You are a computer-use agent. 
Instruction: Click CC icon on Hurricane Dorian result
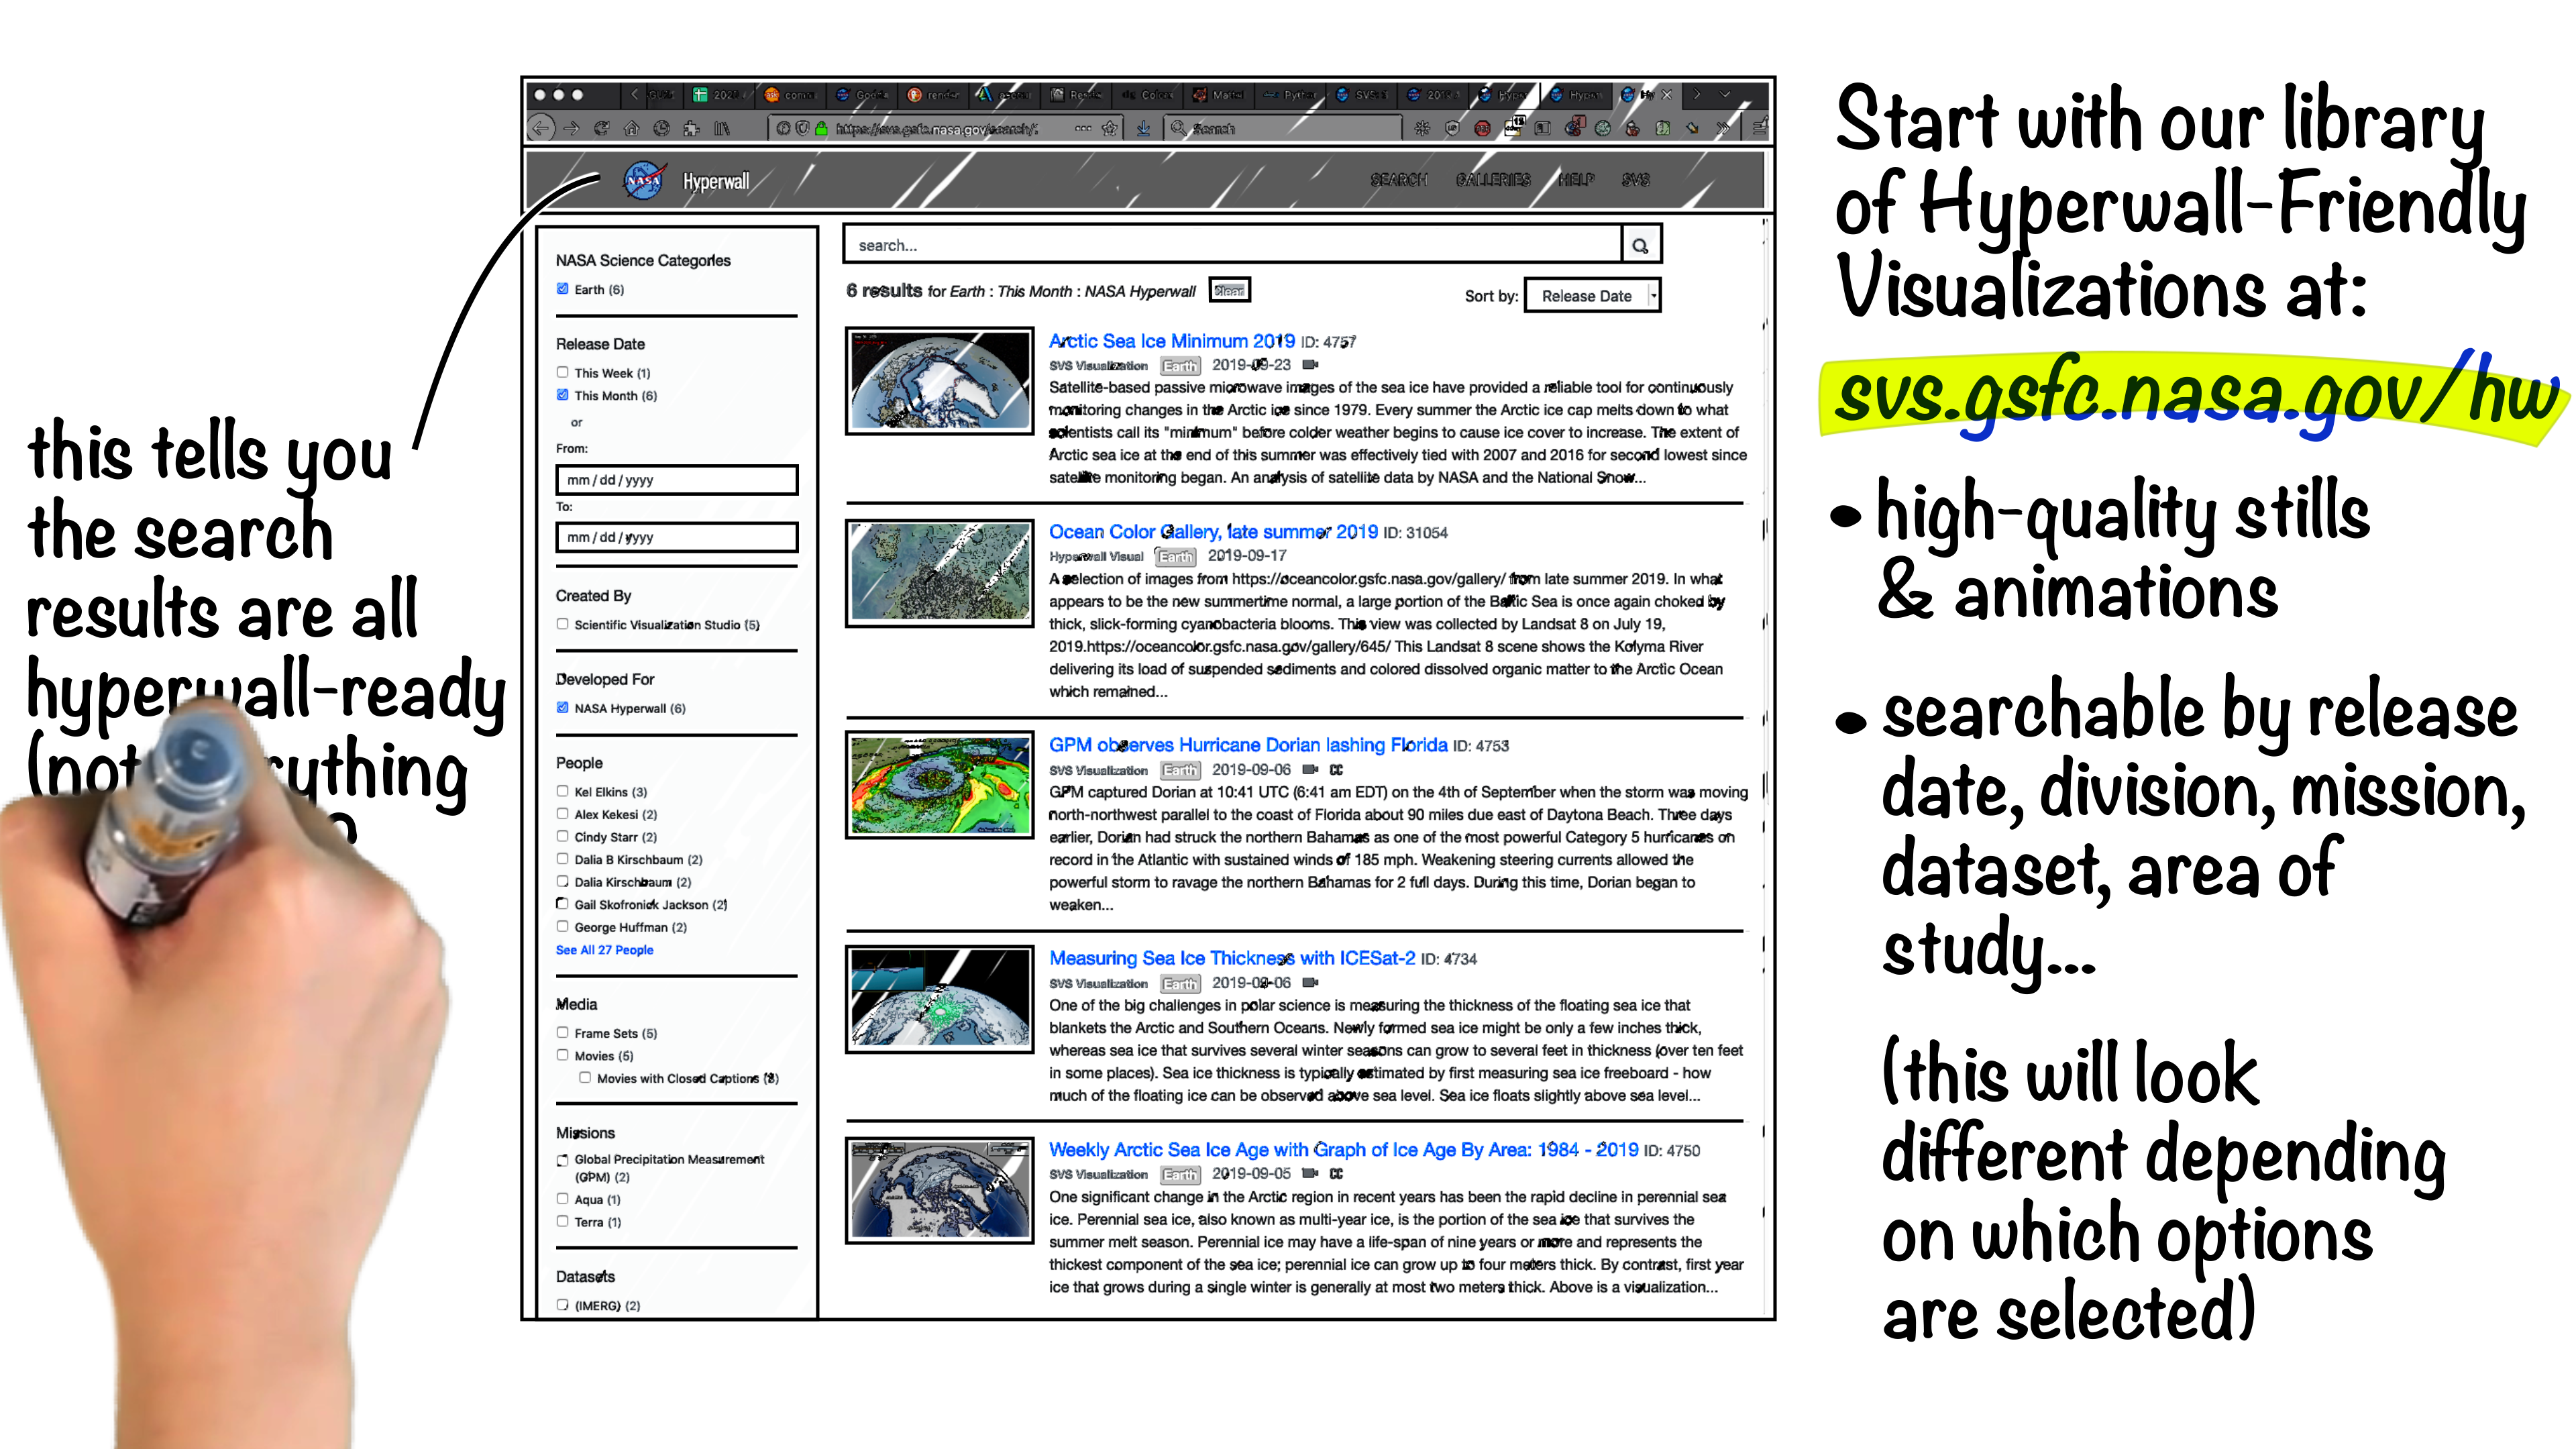[1337, 770]
